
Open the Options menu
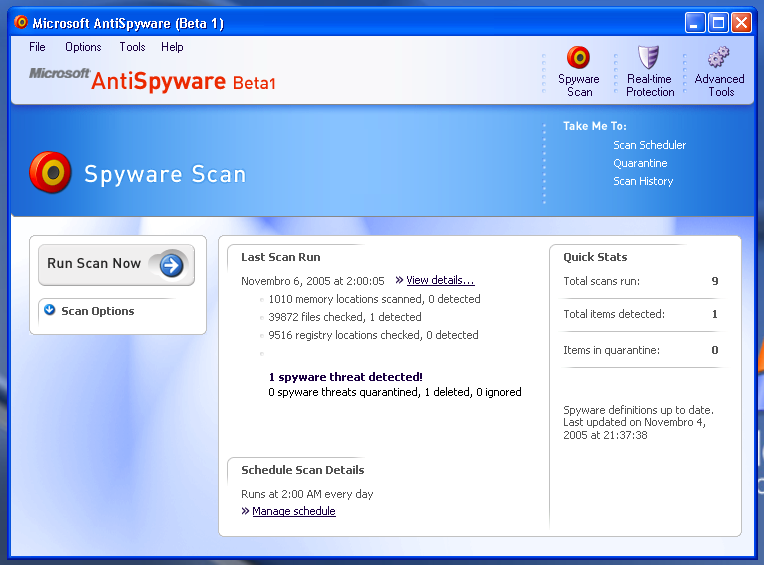[x=83, y=47]
